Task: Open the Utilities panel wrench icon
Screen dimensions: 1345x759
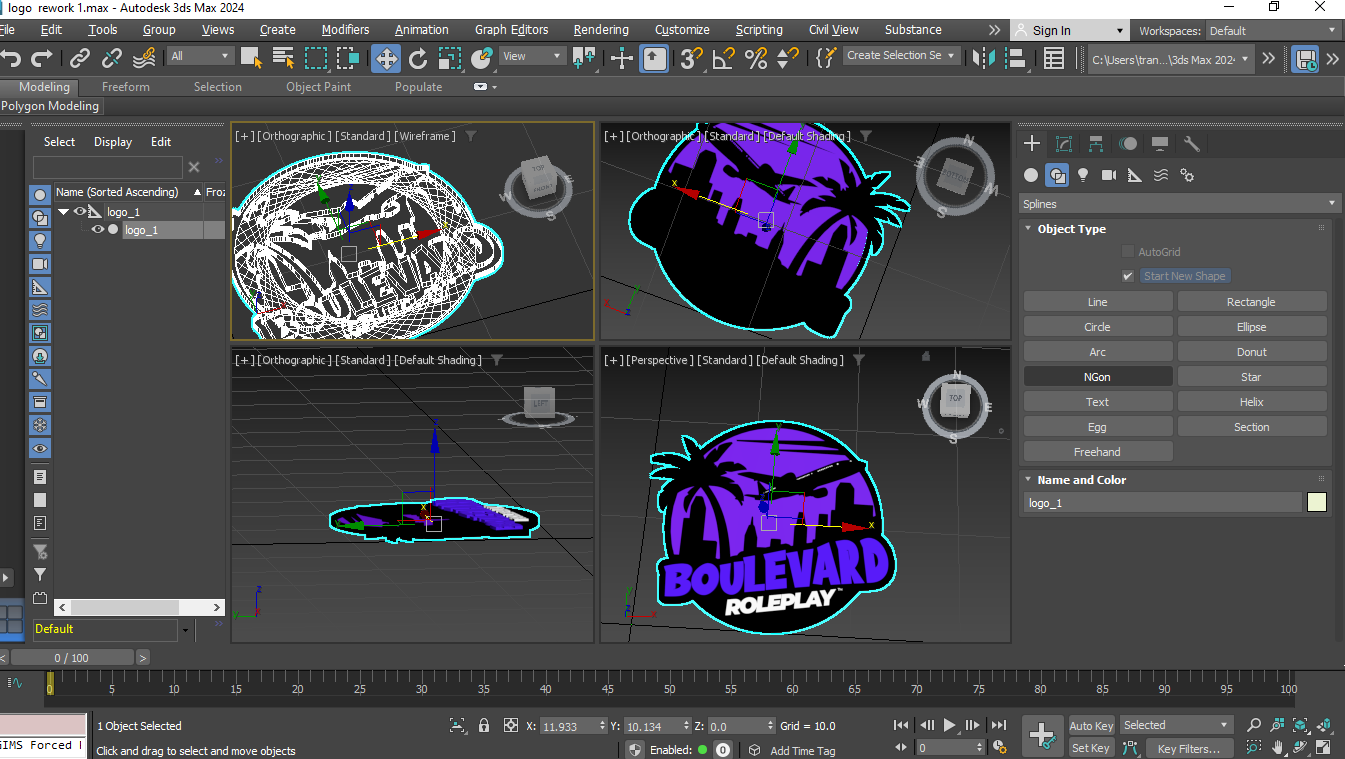Action: click(x=1191, y=144)
